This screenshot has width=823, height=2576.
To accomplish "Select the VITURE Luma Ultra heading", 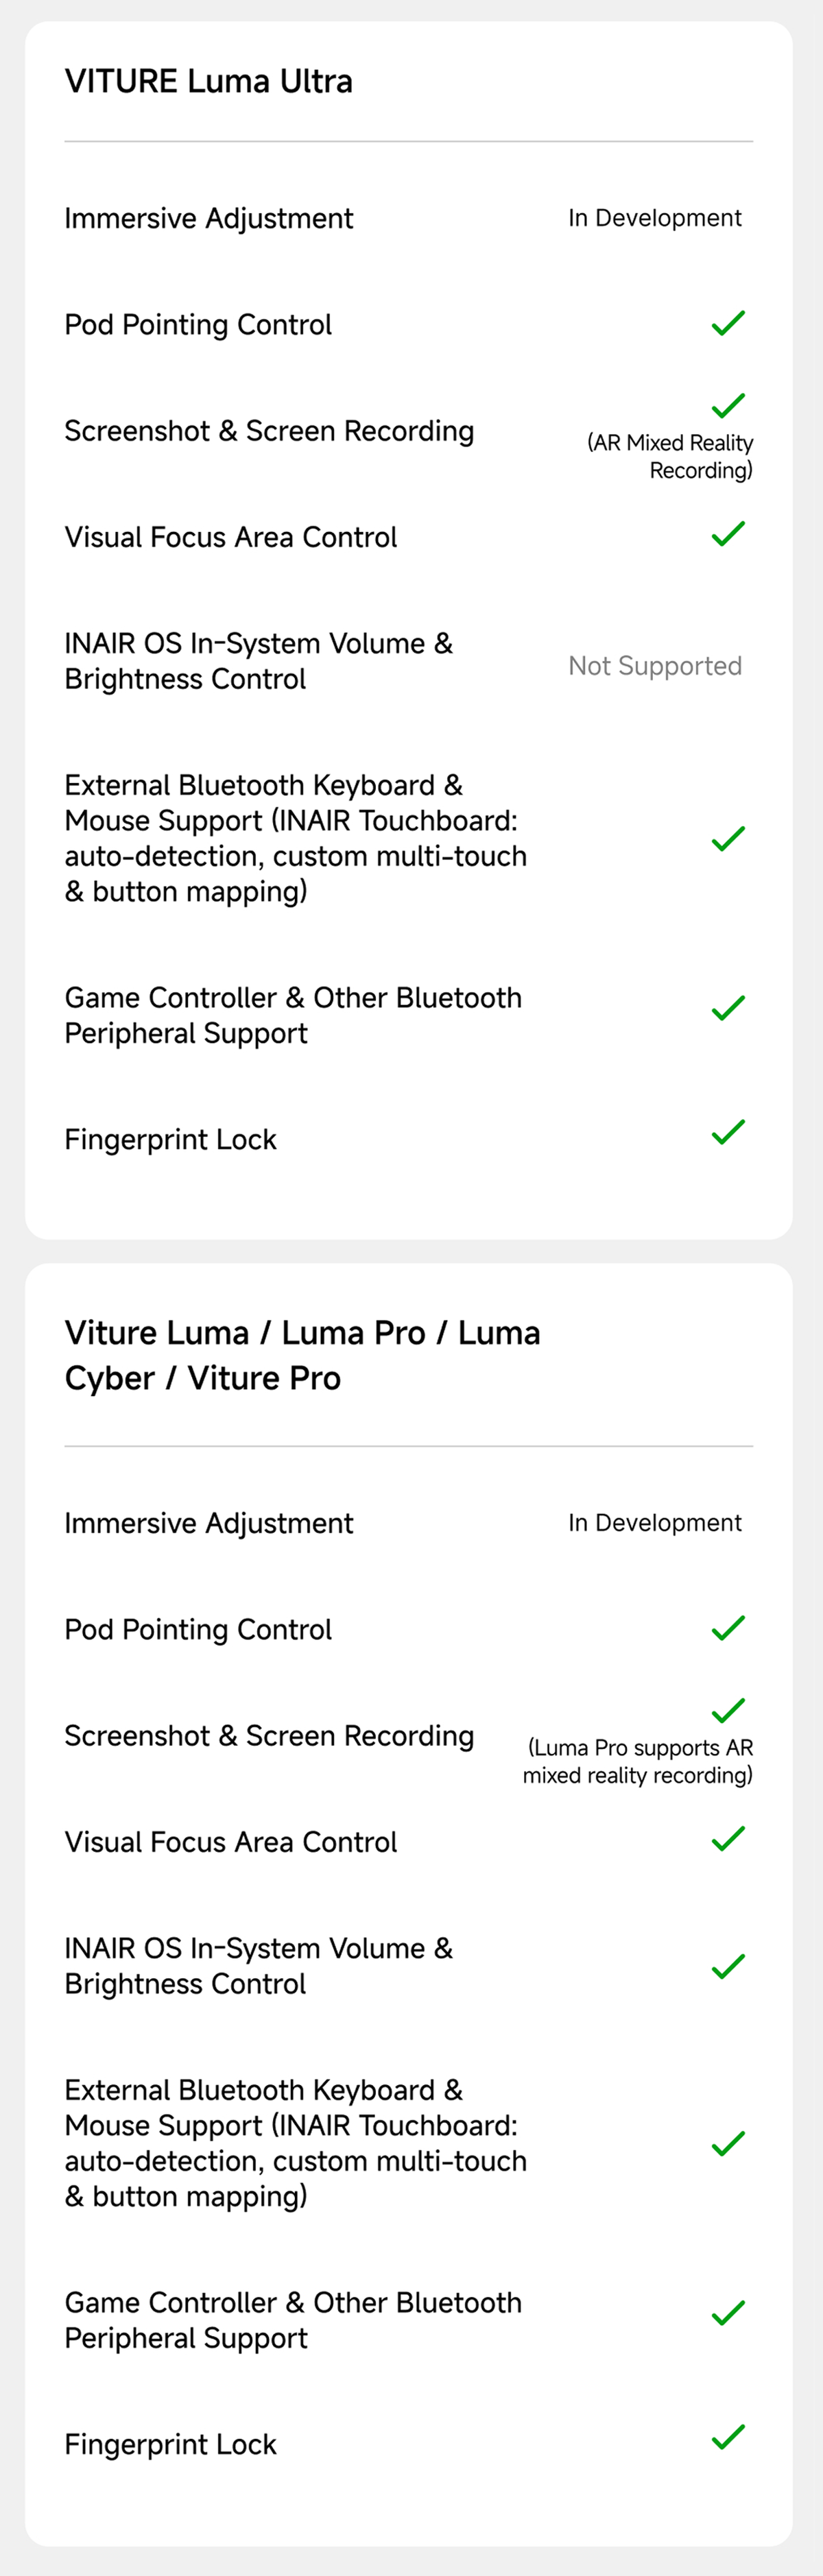I will 209,82.
